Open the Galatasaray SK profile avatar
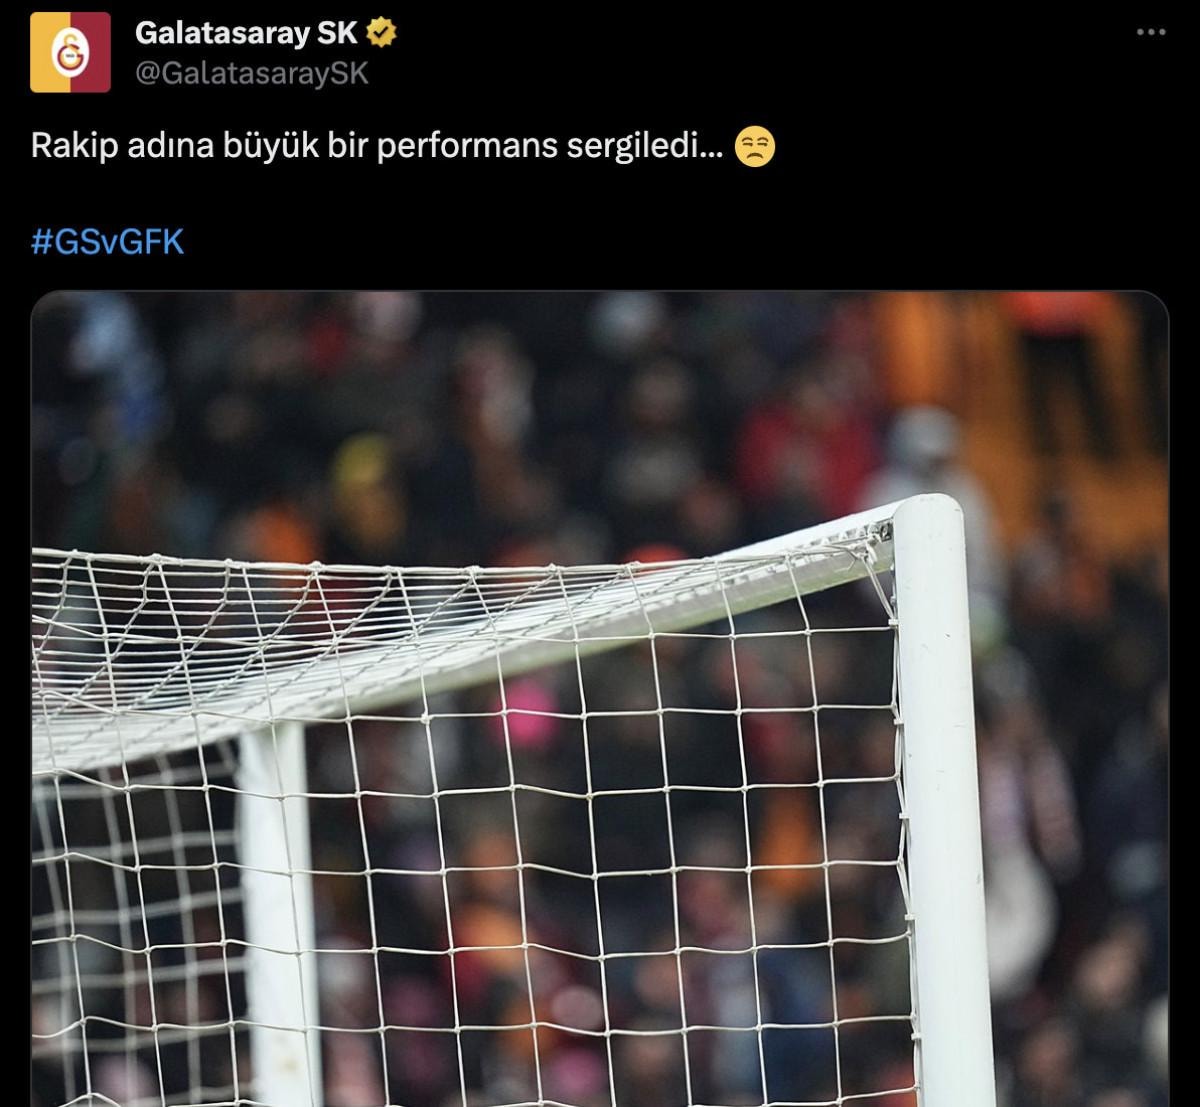Image resolution: width=1200 pixels, height=1107 pixels. [x=70, y=52]
